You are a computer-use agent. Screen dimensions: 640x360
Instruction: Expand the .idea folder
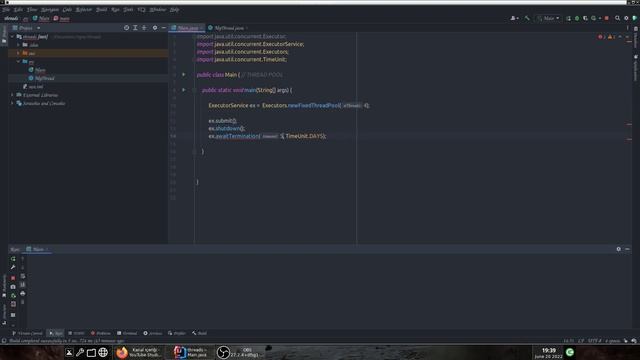tap(18, 45)
